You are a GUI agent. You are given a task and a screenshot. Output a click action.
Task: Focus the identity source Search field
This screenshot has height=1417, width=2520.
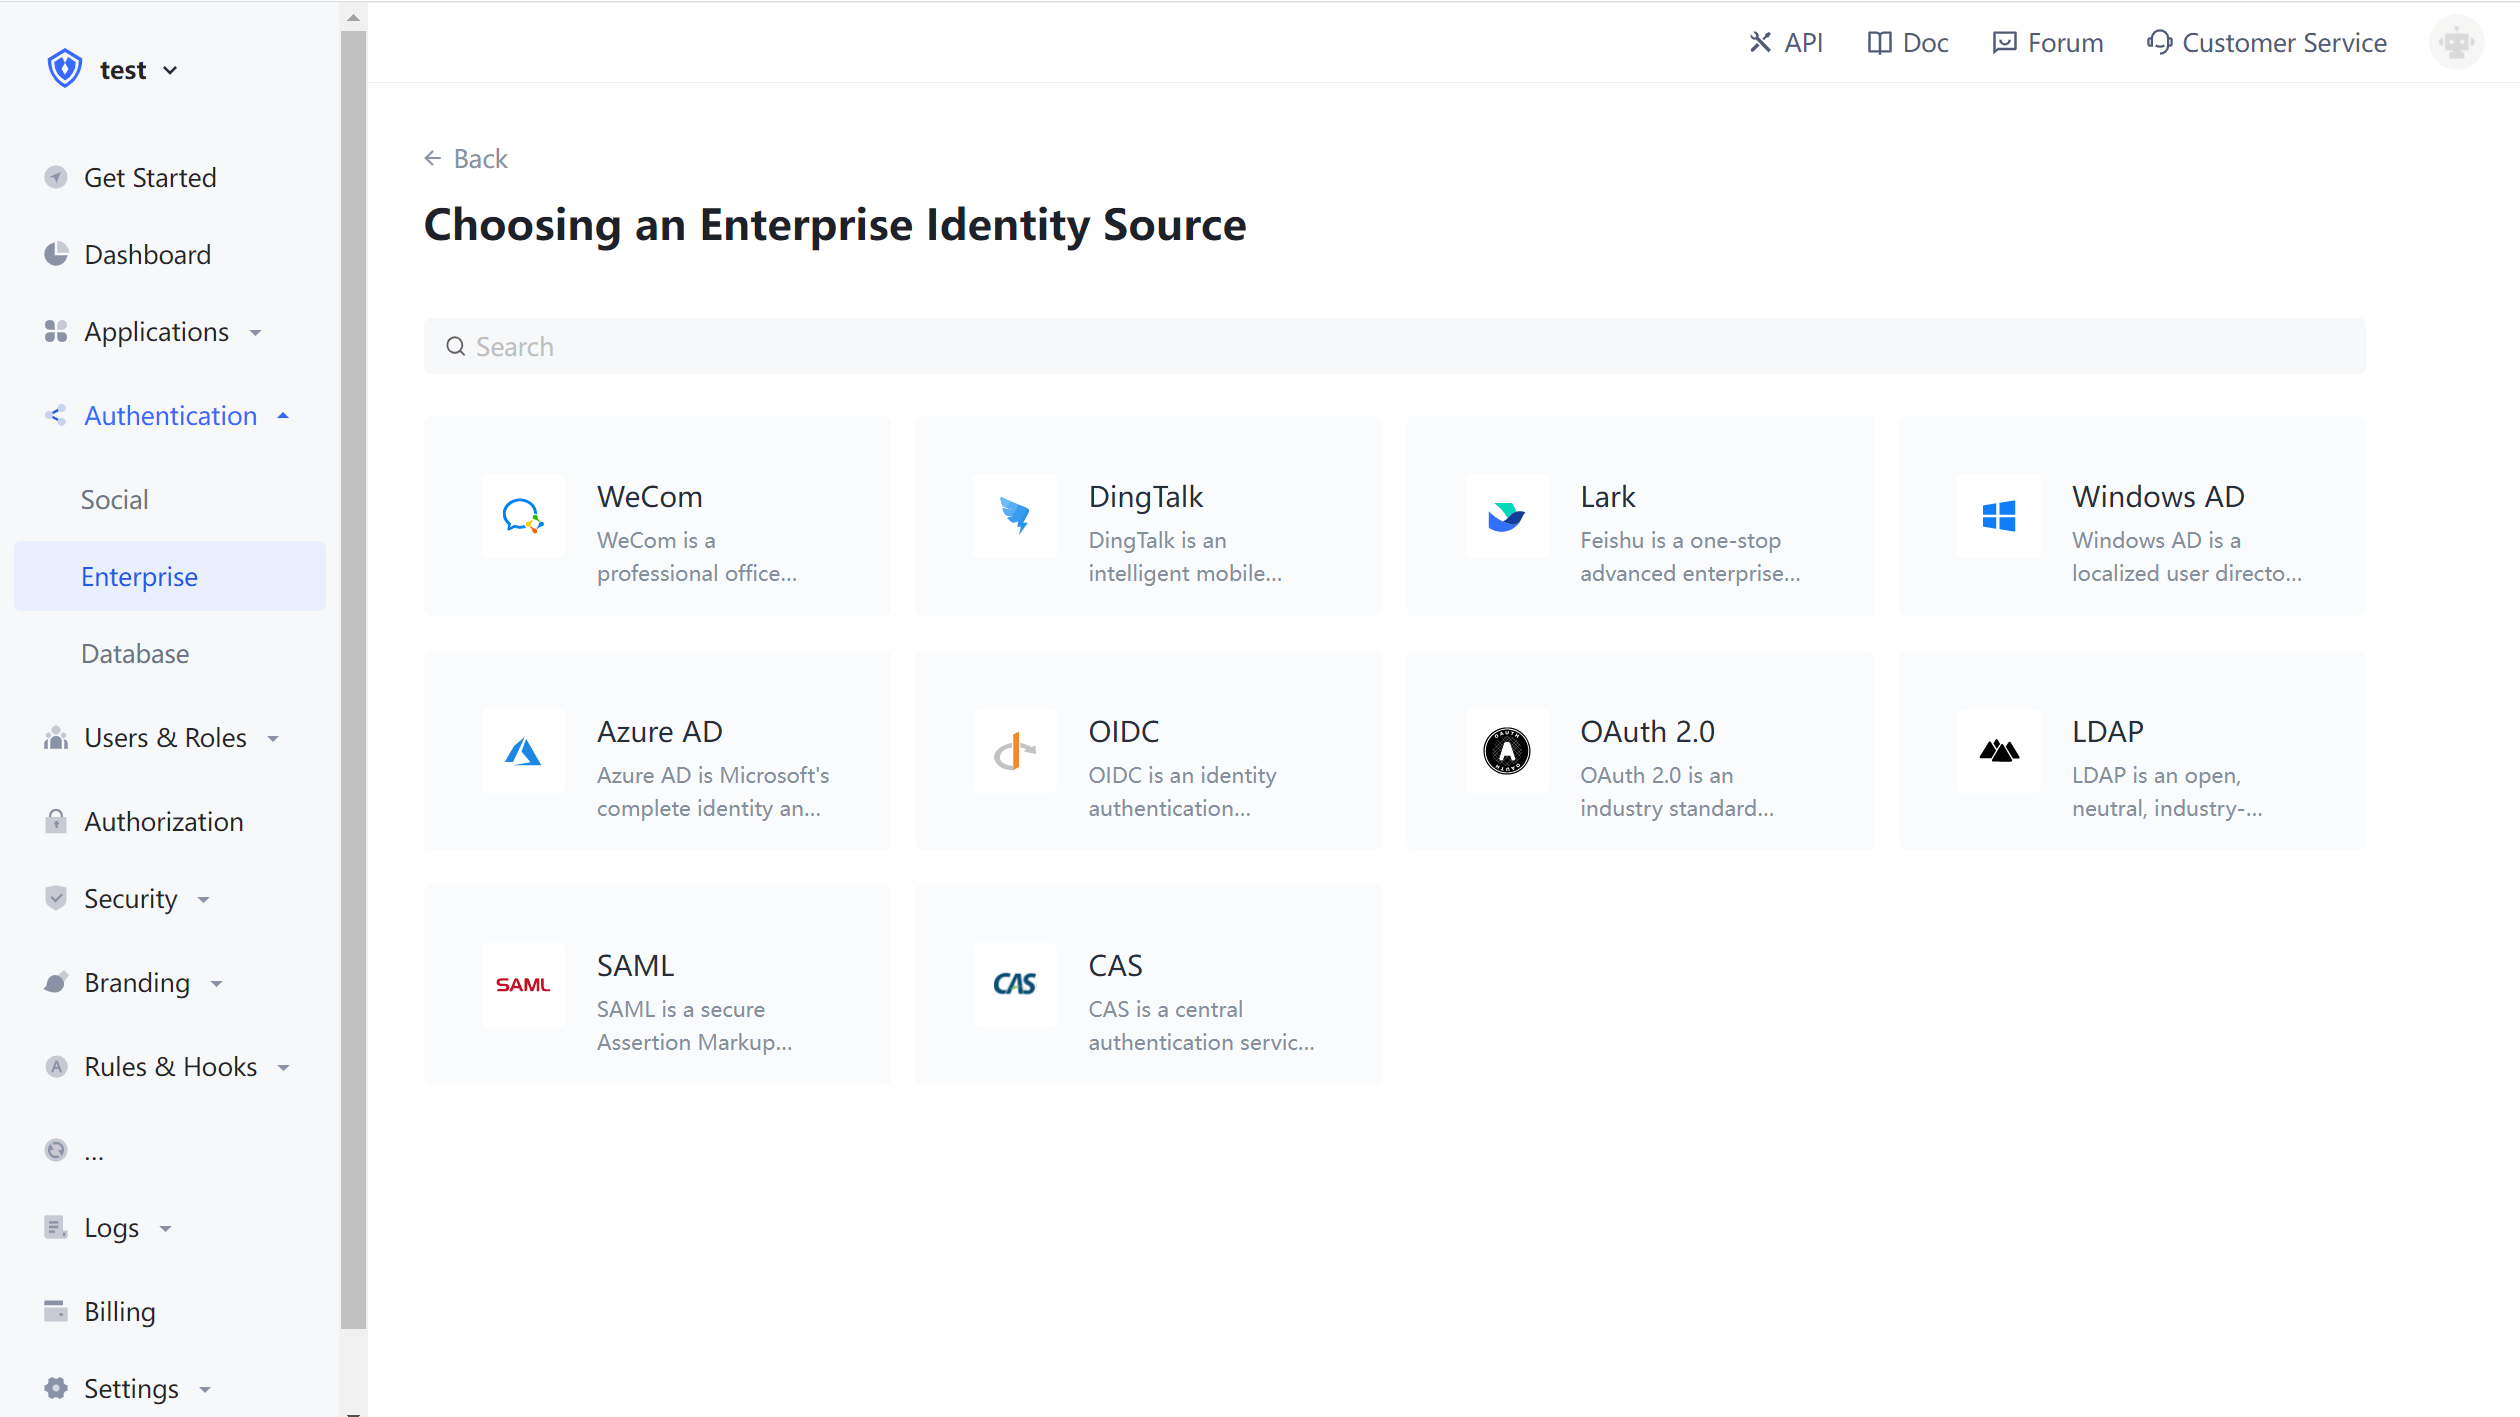click(1394, 347)
